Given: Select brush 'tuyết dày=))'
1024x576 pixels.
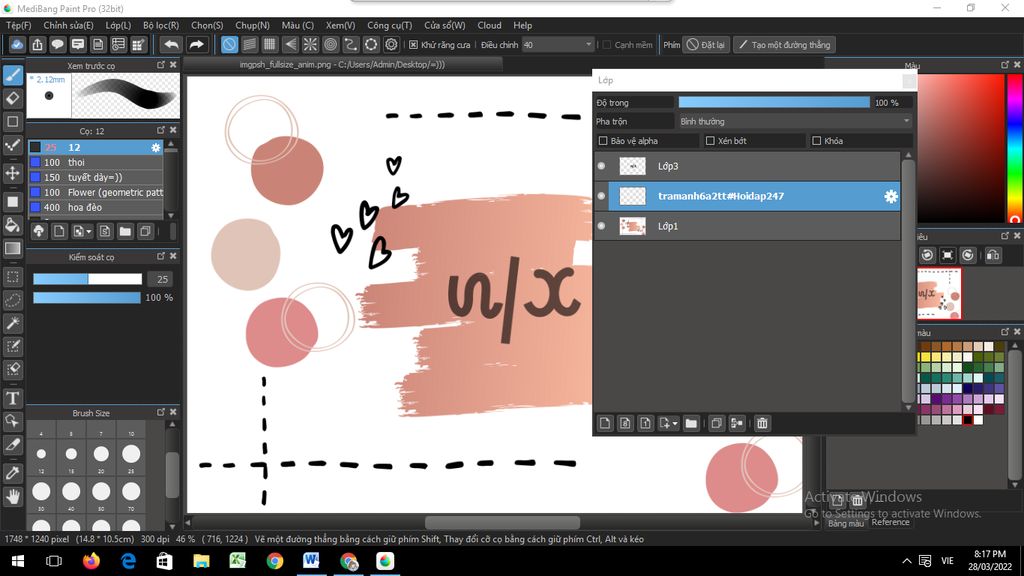Looking at the screenshot, I should point(95,177).
